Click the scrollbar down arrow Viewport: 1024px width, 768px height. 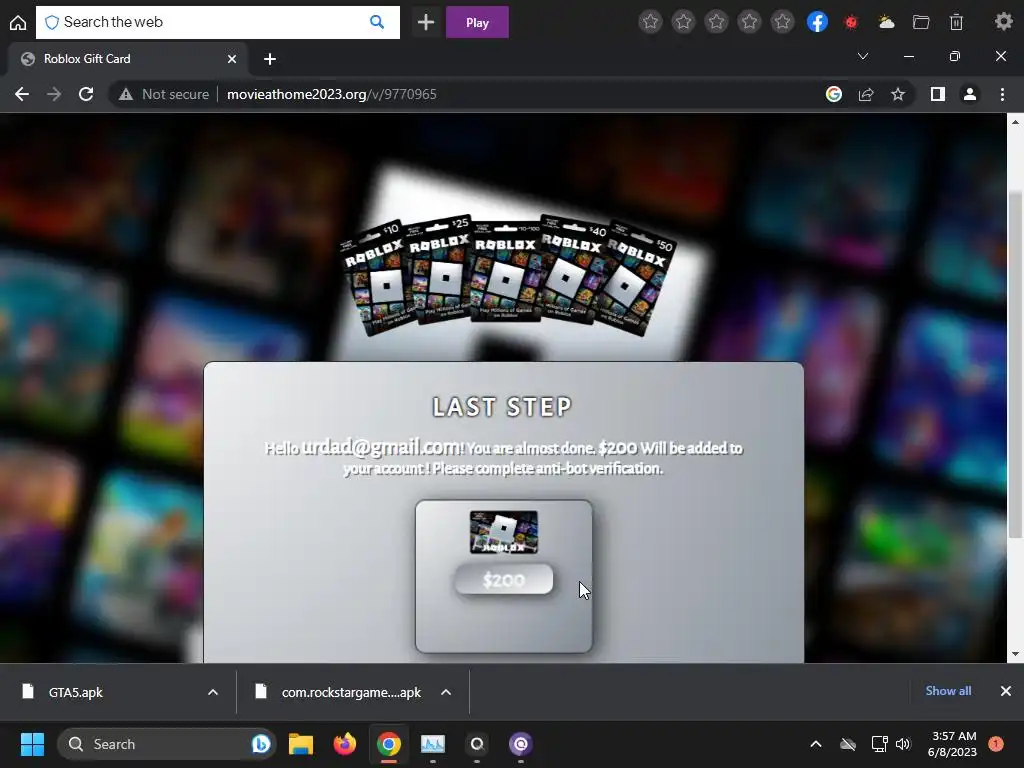tap(1015, 654)
